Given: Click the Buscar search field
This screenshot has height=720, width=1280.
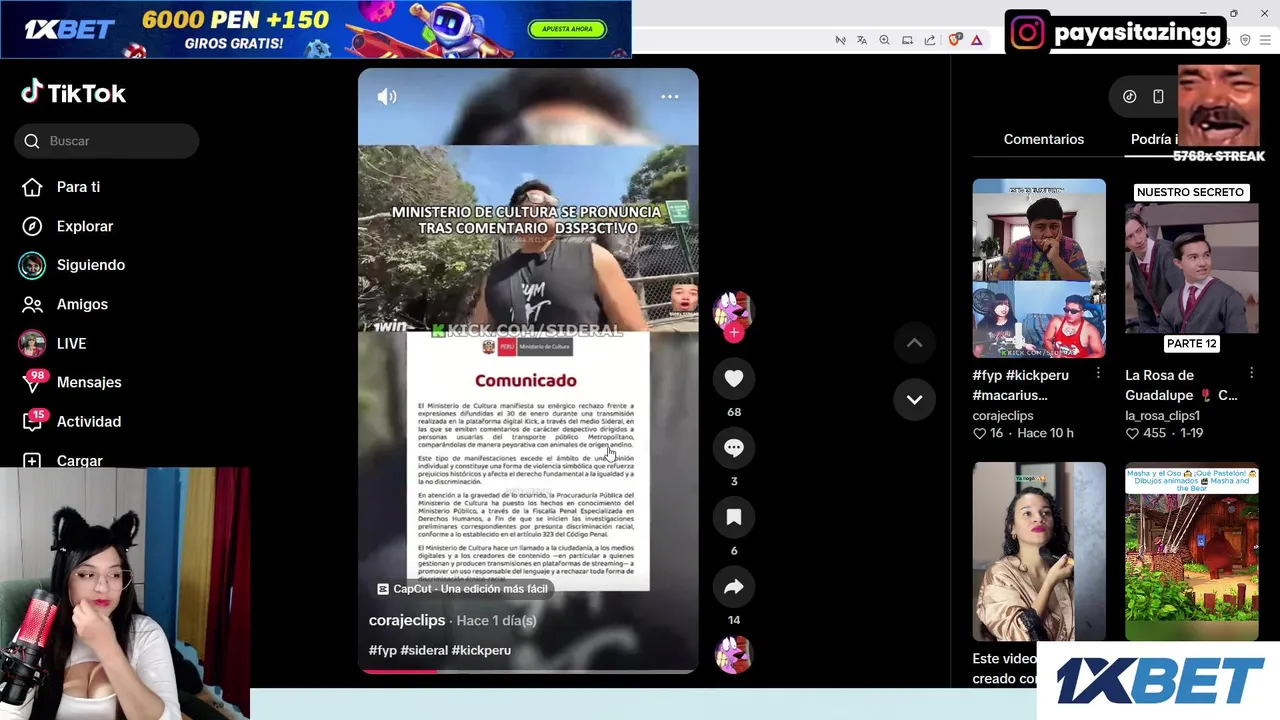Looking at the screenshot, I should pyautogui.click(x=107, y=141).
